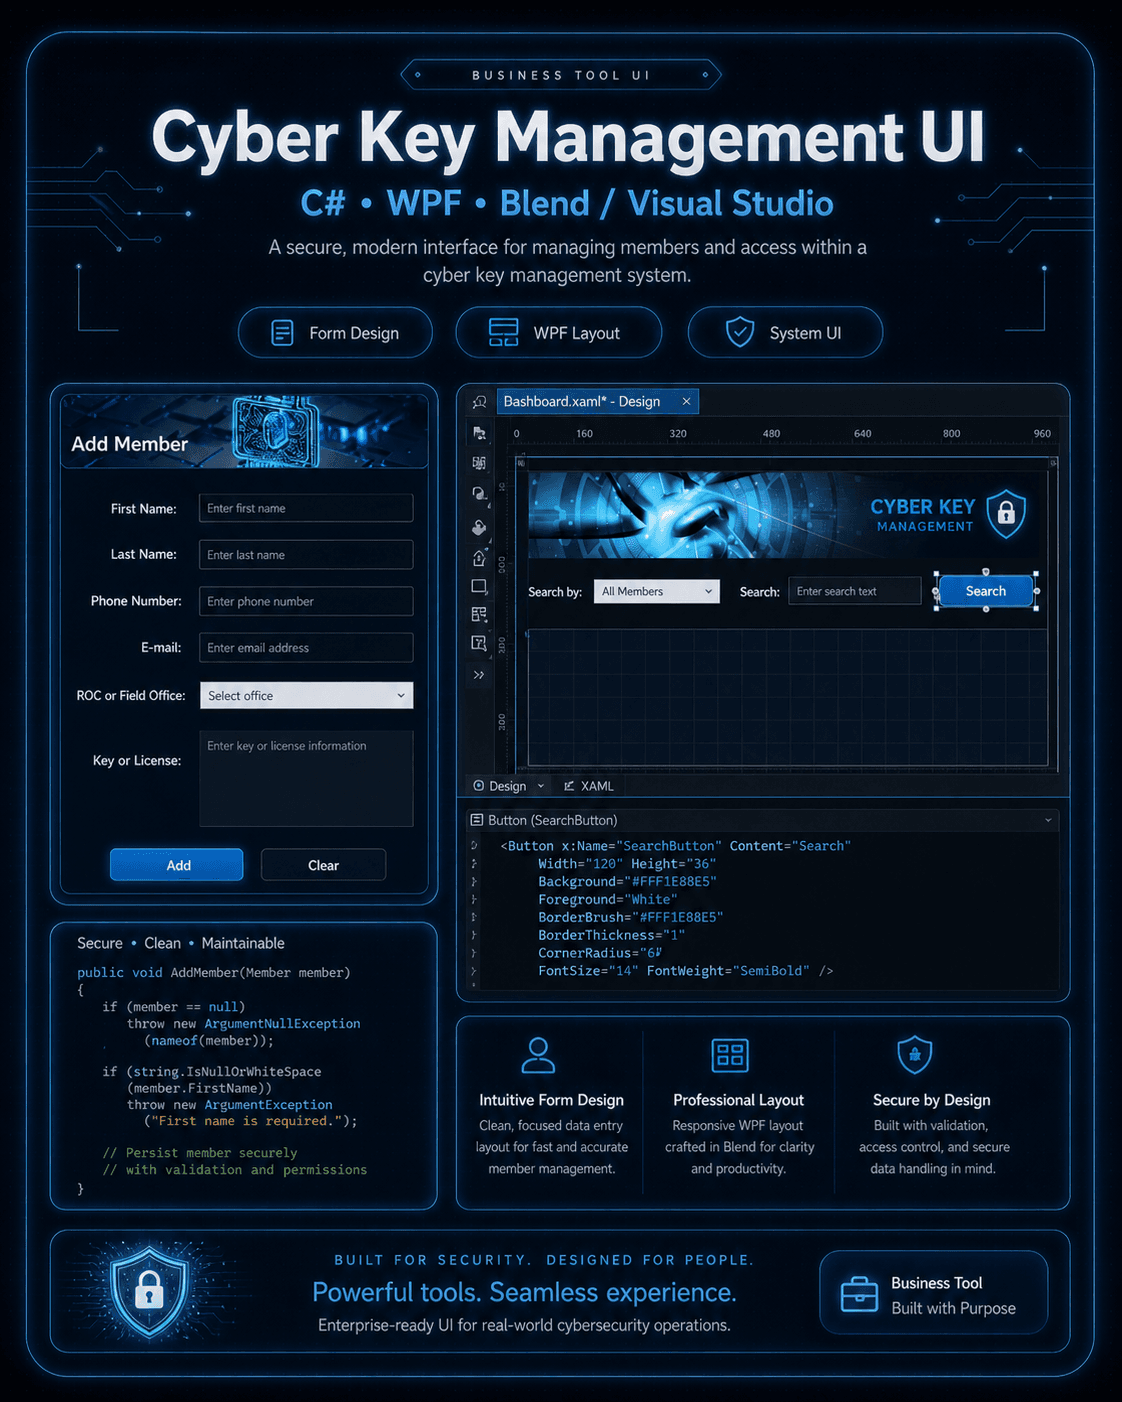Click the WPF Layout window icon

503,333
